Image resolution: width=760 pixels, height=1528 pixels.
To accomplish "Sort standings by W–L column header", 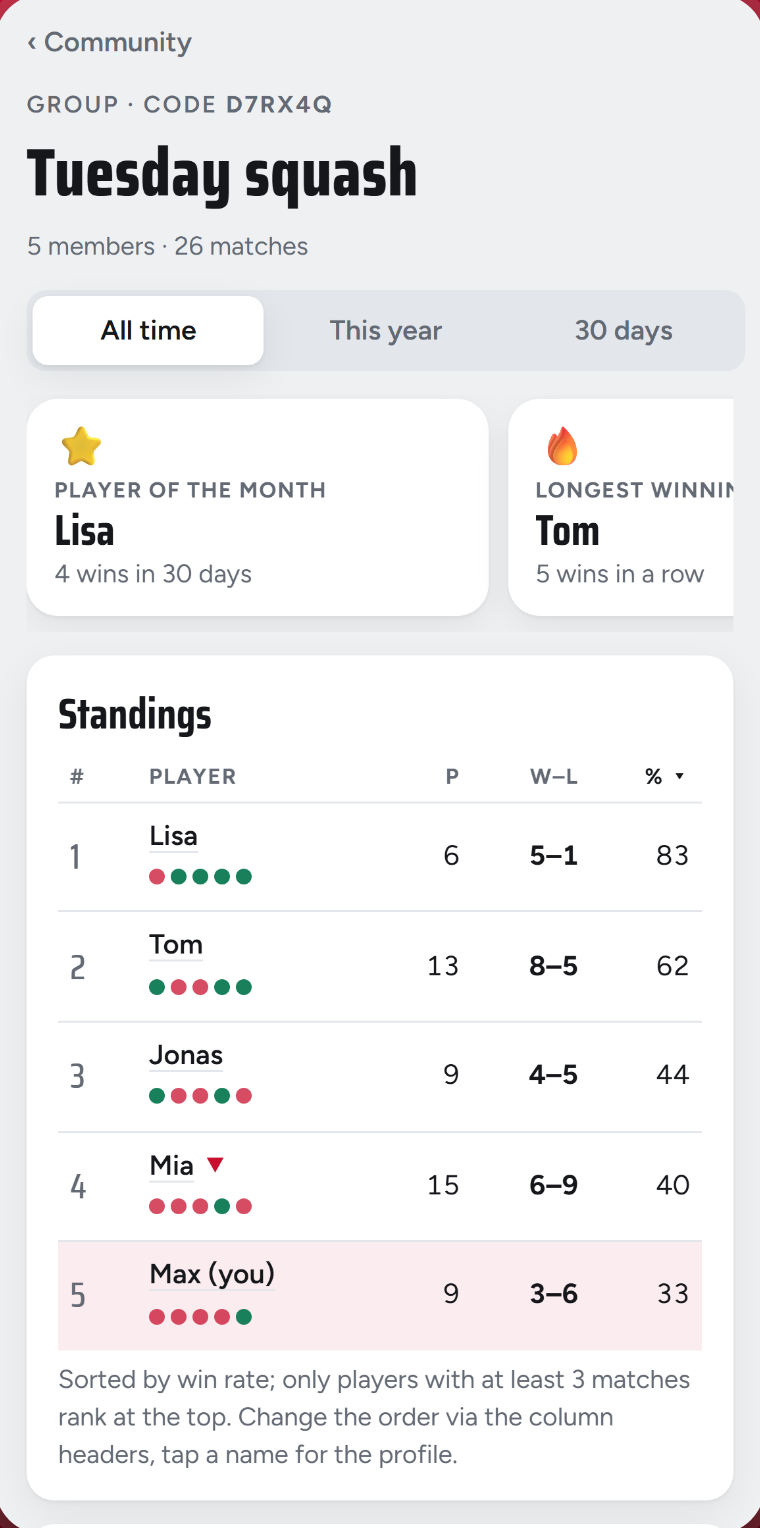I will pos(554,777).
